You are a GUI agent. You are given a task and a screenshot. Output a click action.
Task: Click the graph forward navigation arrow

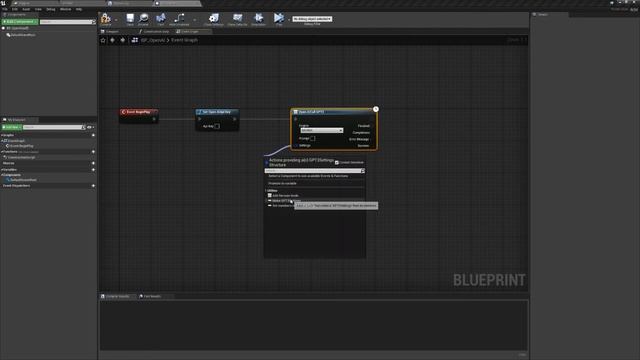[x=122, y=40]
